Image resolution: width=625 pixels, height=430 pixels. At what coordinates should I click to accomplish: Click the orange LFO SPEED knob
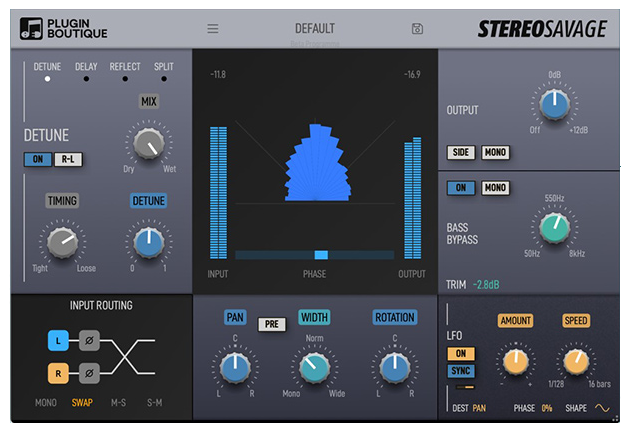tap(576, 362)
